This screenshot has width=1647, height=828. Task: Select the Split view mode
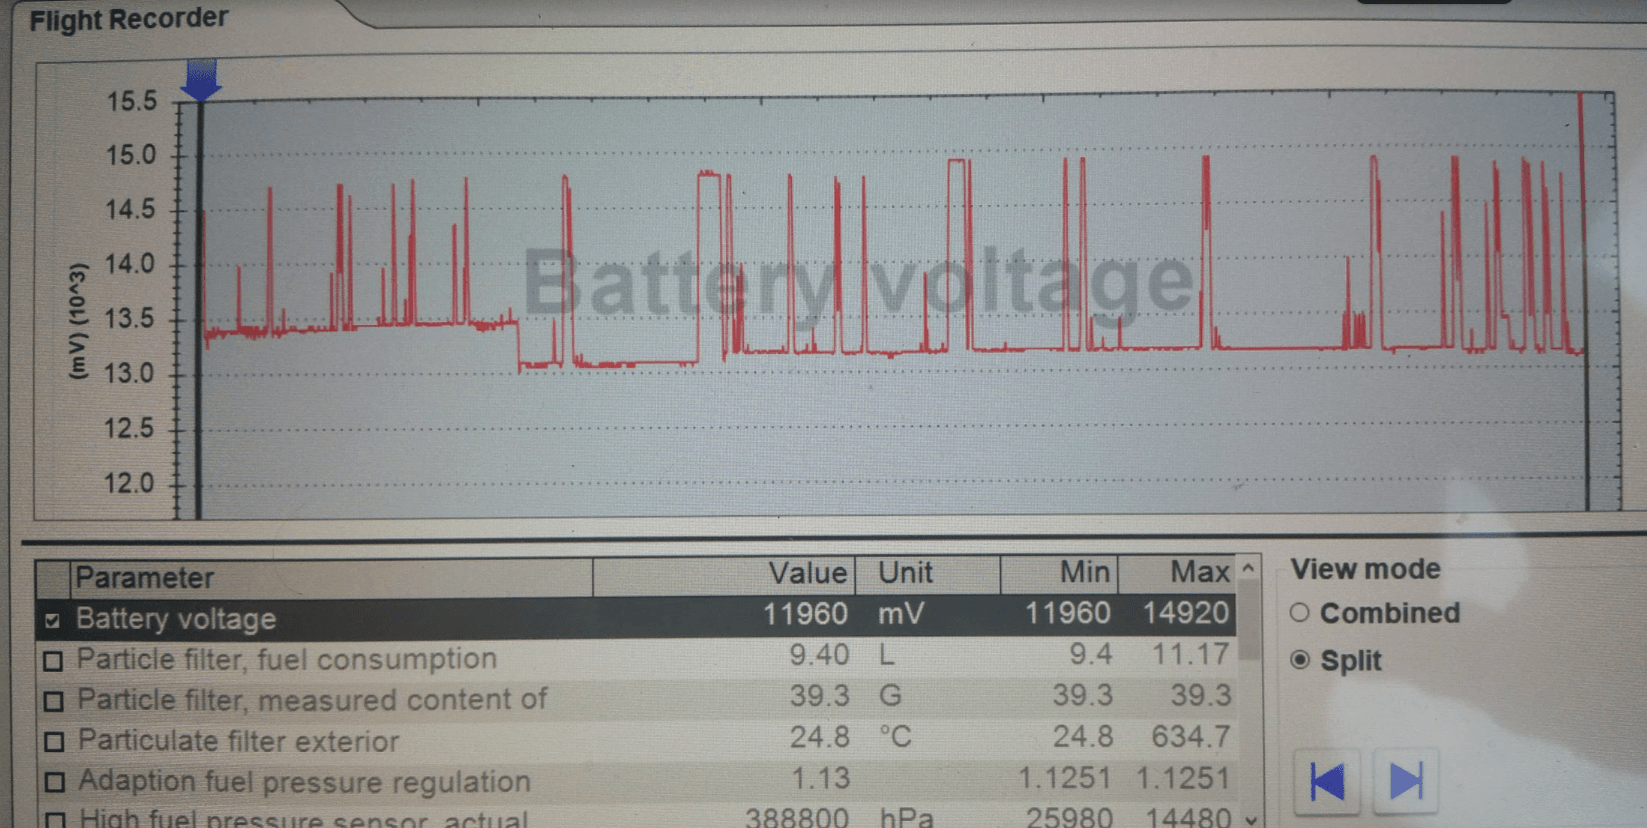pyautogui.click(x=1300, y=660)
